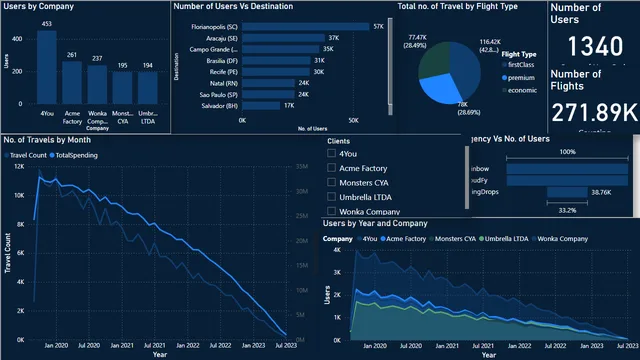Select the Acme Factory bar showing 261

click(72, 83)
